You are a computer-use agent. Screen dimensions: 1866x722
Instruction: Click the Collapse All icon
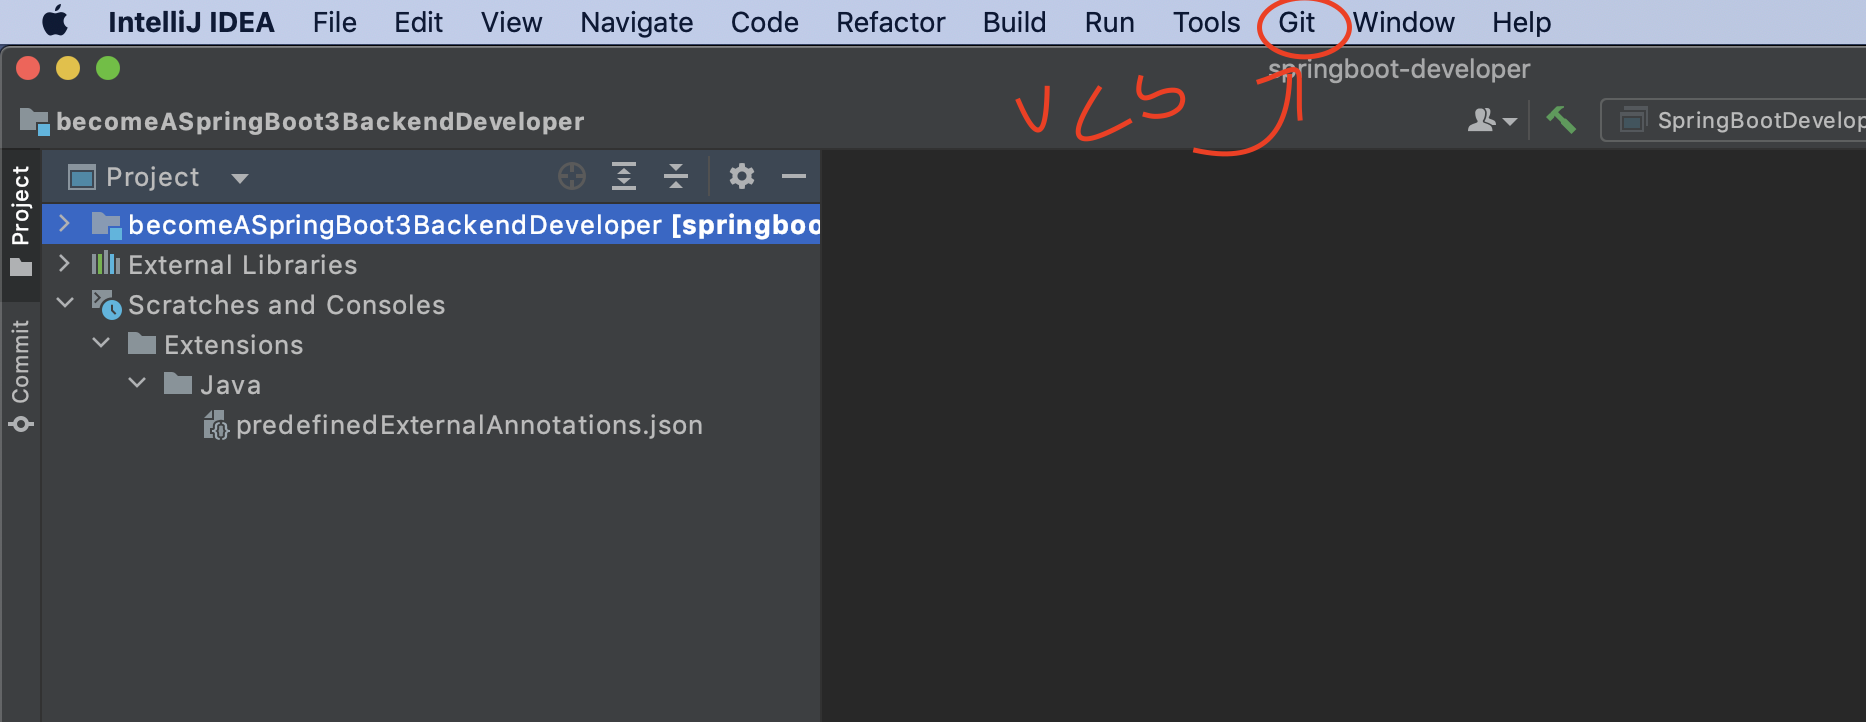[x=676, y=177]
